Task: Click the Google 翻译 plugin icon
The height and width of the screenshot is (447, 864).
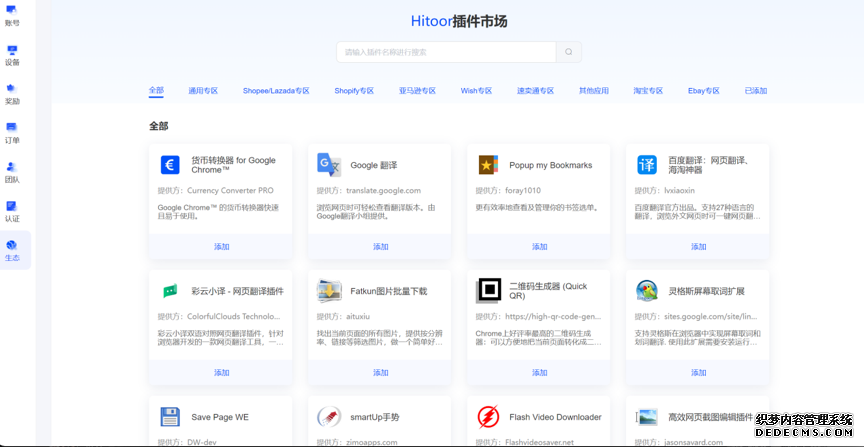Action: pyautogui.click(x=329, y=165)
